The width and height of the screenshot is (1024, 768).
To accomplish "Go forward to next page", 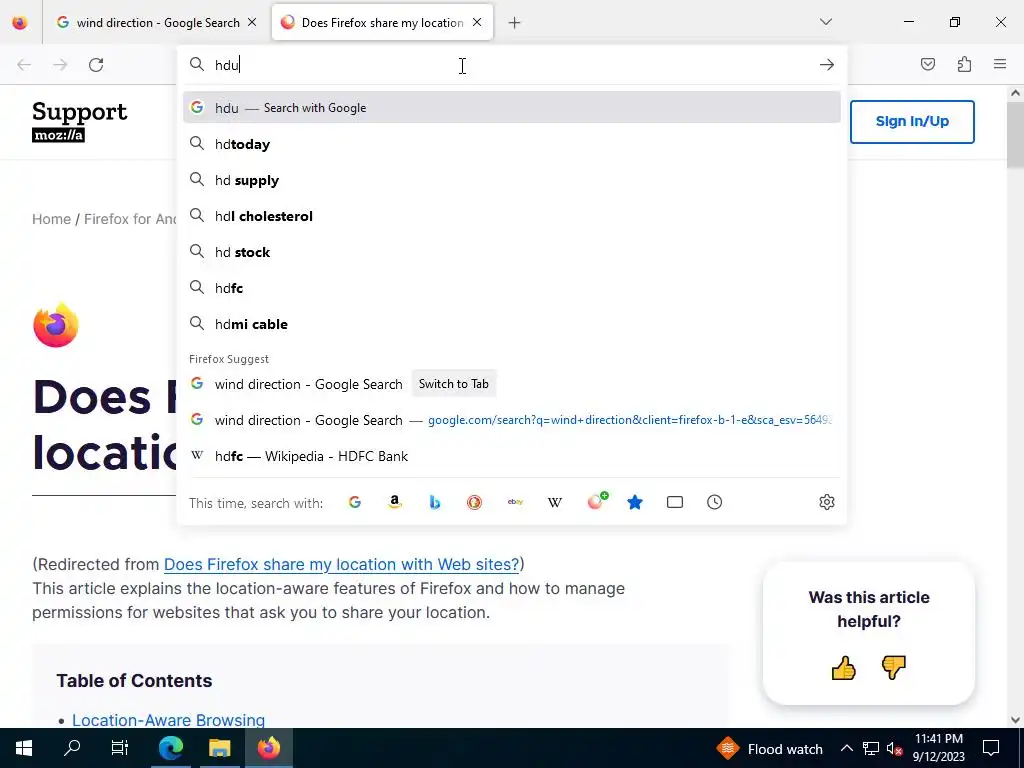I will (x=60, y=65).
